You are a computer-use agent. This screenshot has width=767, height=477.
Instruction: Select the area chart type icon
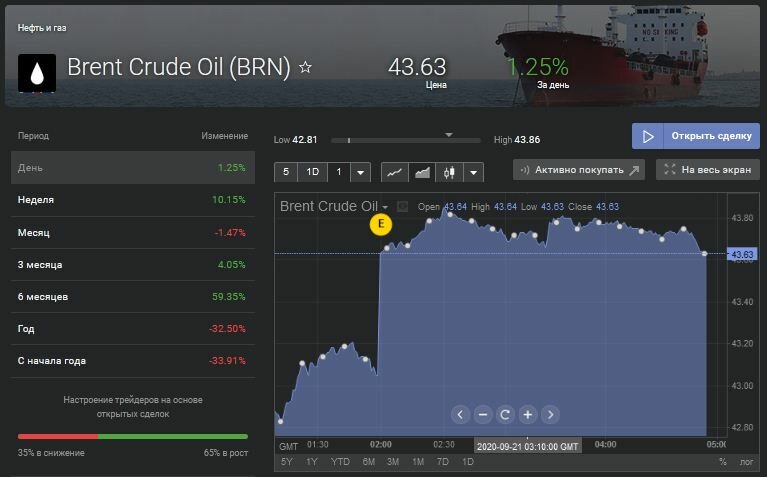pos(422,172)
